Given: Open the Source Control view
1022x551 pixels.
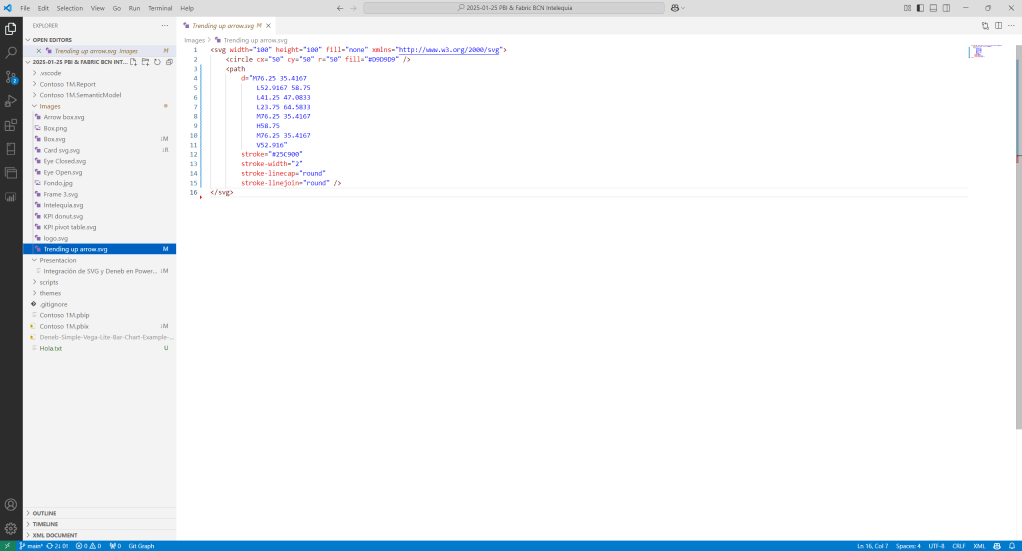Looking at the screenshot, I should click(11, 77).
